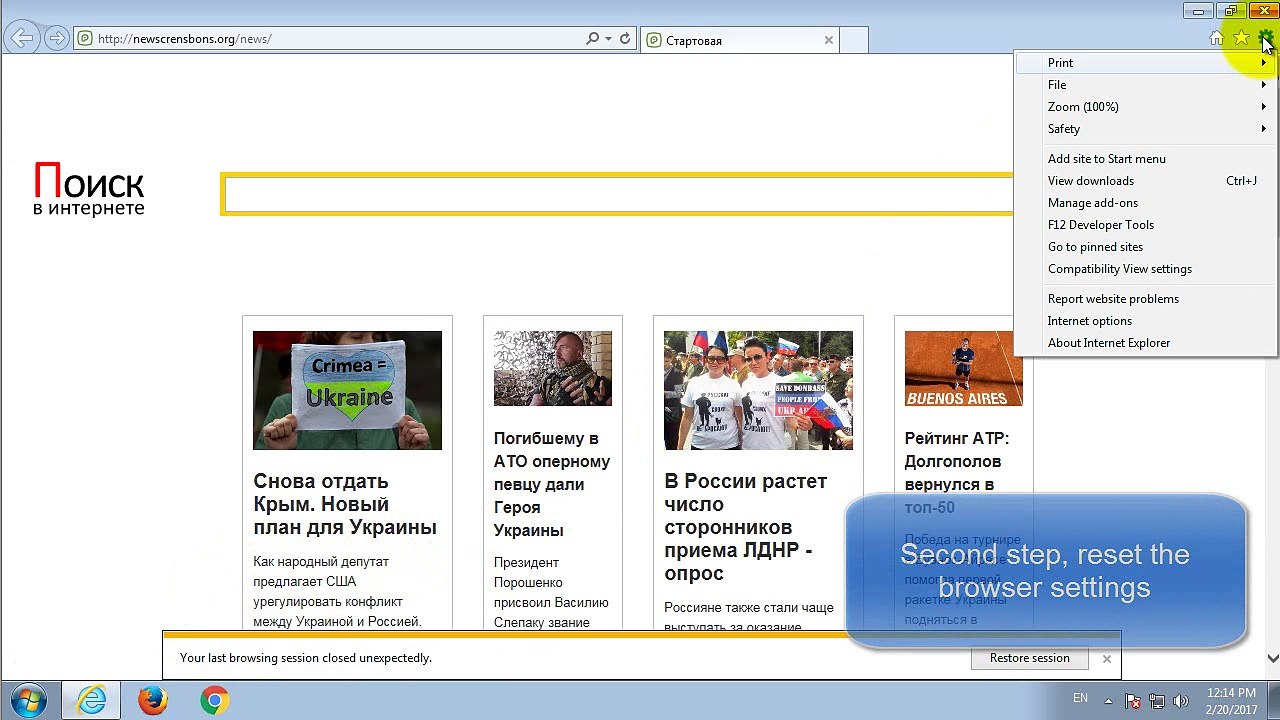The width and height of the screenshot is (1280, 720).
Task: Click the Forward navigation arrow
Action: pyautogui.click(x=56, y=39)
